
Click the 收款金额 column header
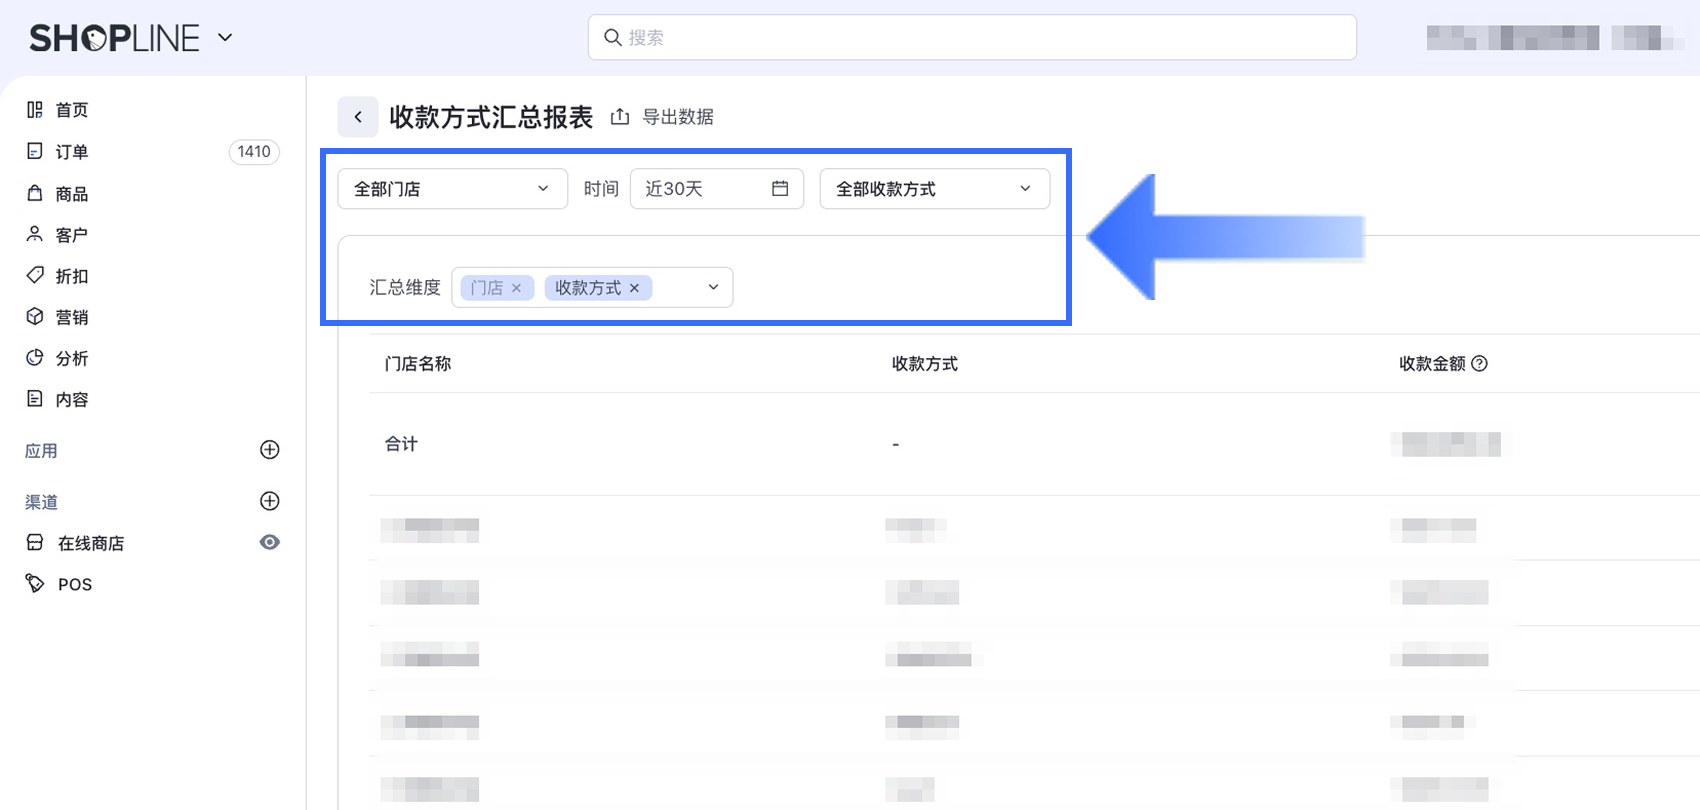pyautogui.click(x=1432, y=364)
